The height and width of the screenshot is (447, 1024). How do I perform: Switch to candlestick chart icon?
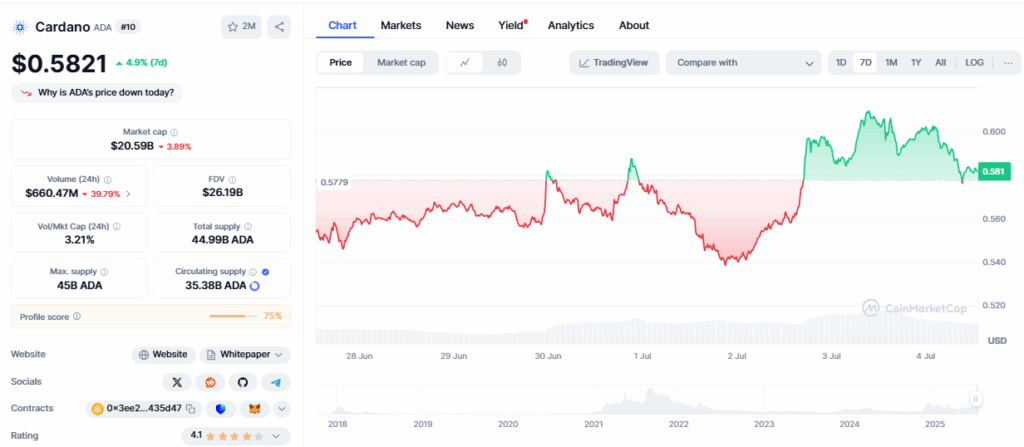(x=502, y=63)
